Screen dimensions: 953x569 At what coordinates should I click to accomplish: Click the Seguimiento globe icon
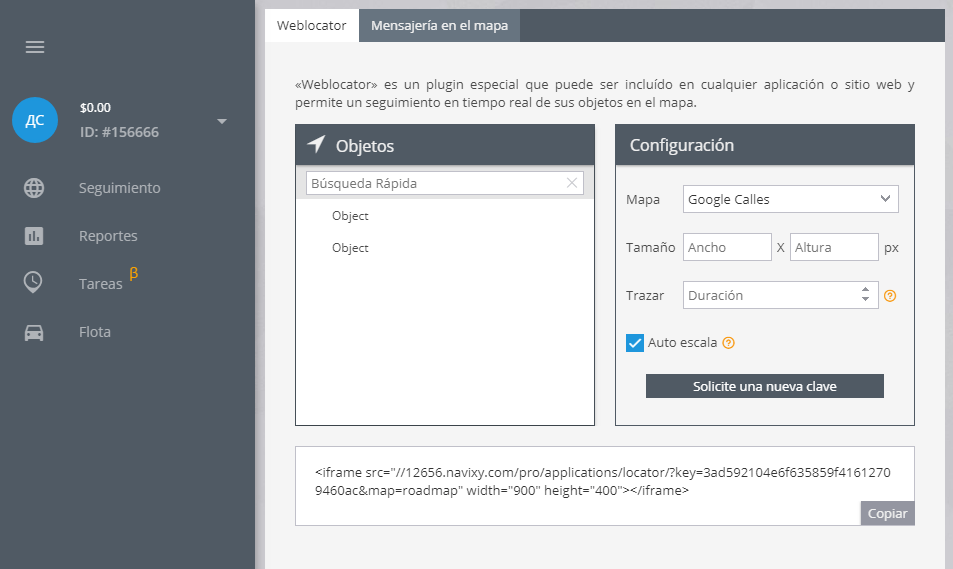pyautogui.click(x=34, y=188)
